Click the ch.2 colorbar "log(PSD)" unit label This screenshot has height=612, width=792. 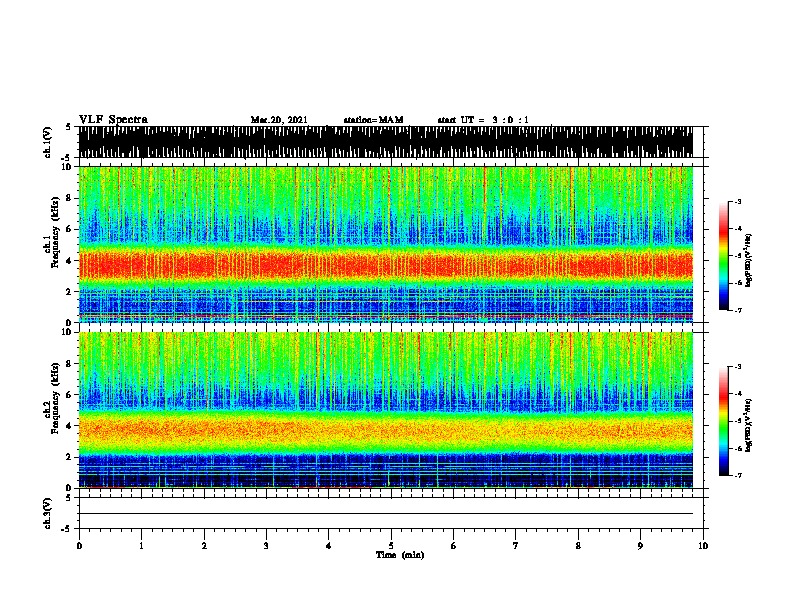click(x=748, y=426)
